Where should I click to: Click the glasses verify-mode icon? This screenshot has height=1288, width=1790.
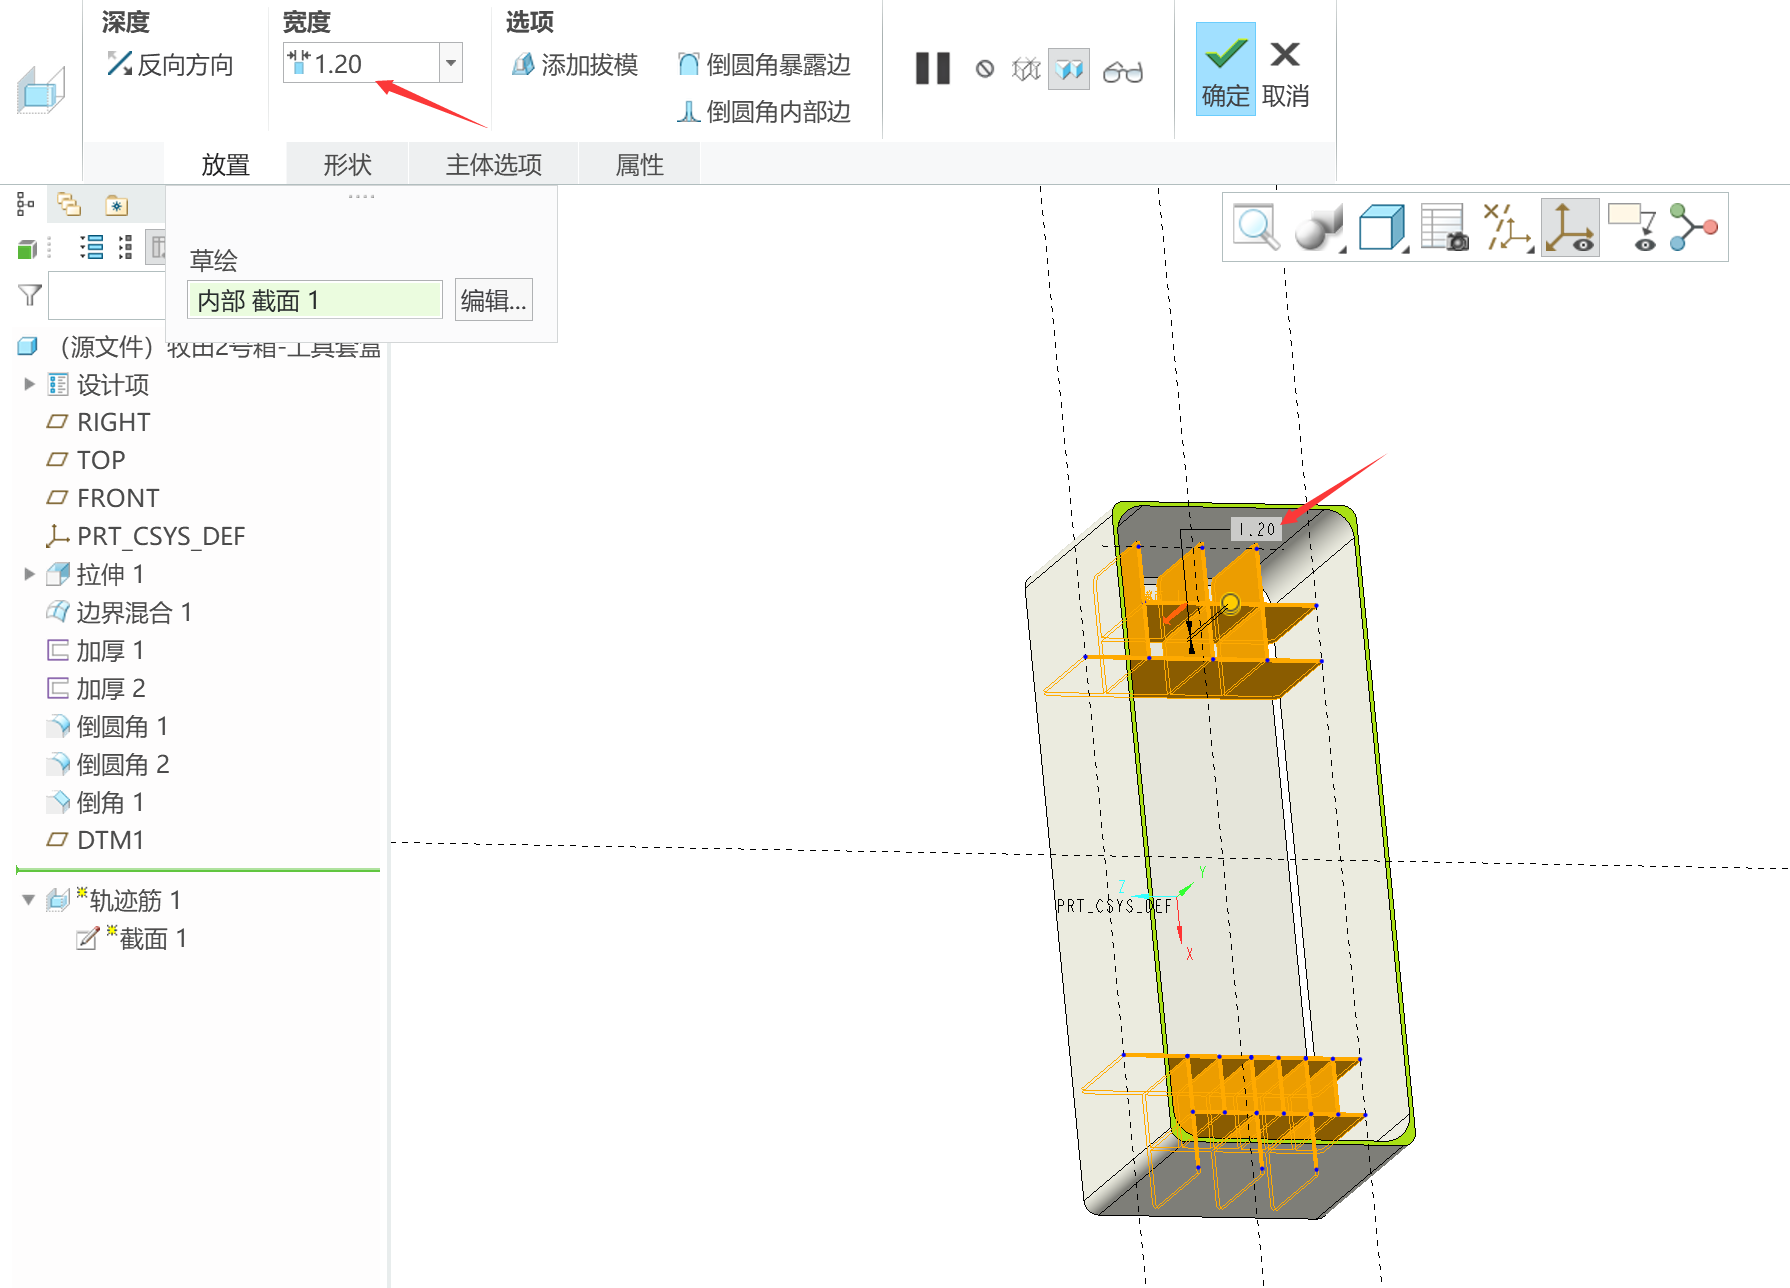click(1123, 71)
